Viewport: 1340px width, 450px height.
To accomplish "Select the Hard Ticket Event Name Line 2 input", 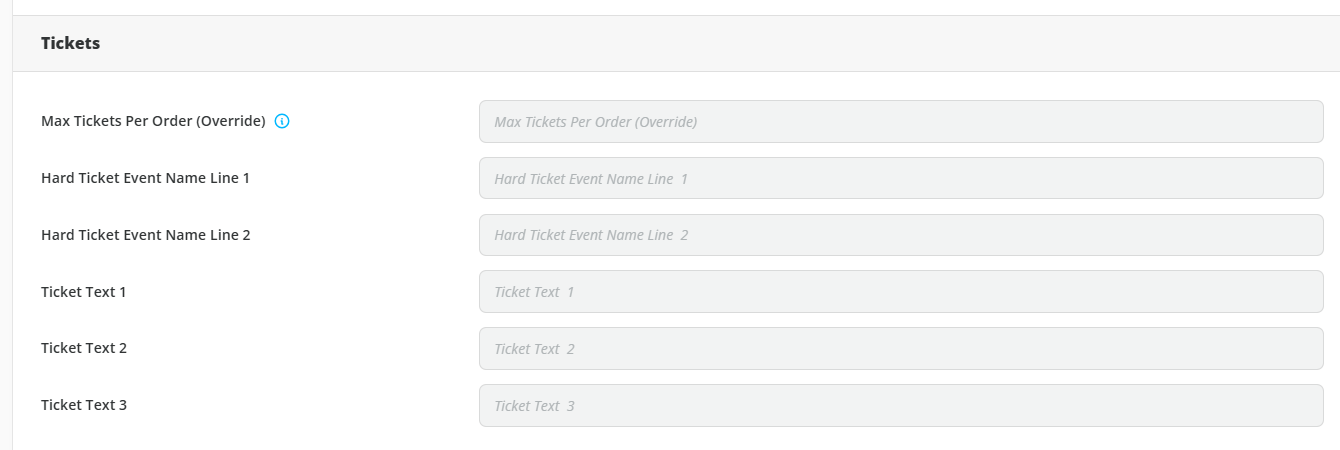I will coord(901,235).
